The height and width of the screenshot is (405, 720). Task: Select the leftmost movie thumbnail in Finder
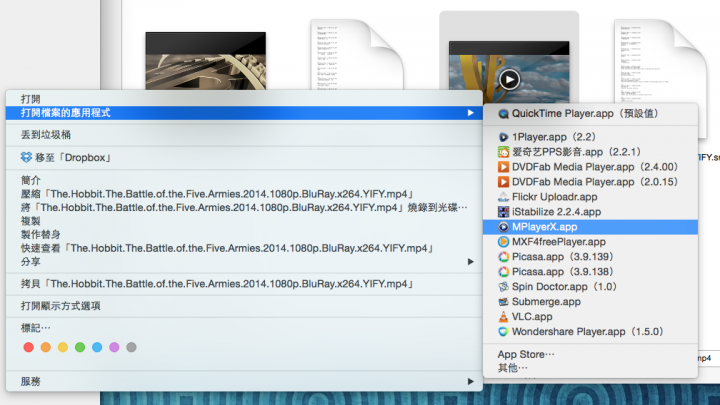[x=206, y=61]
